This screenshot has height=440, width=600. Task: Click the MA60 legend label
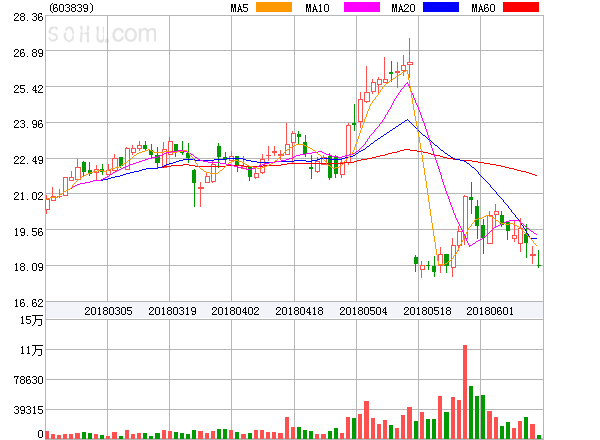[x=483, y=8]
